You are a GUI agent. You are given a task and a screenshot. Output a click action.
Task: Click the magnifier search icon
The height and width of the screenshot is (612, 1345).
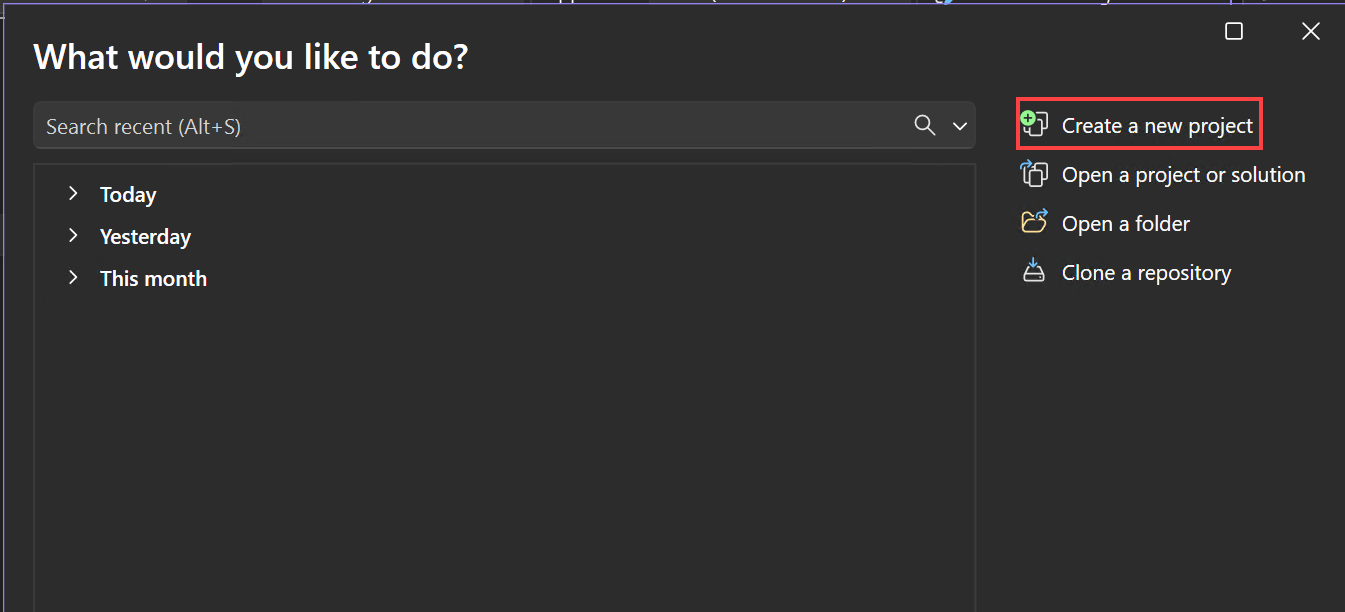[x=924, y=125]
